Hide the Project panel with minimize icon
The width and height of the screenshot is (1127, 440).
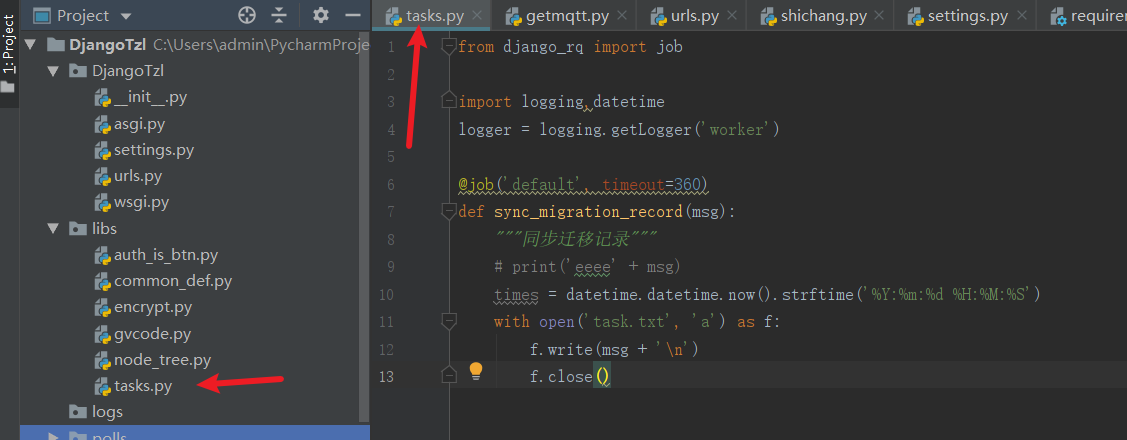coord(352,15)
